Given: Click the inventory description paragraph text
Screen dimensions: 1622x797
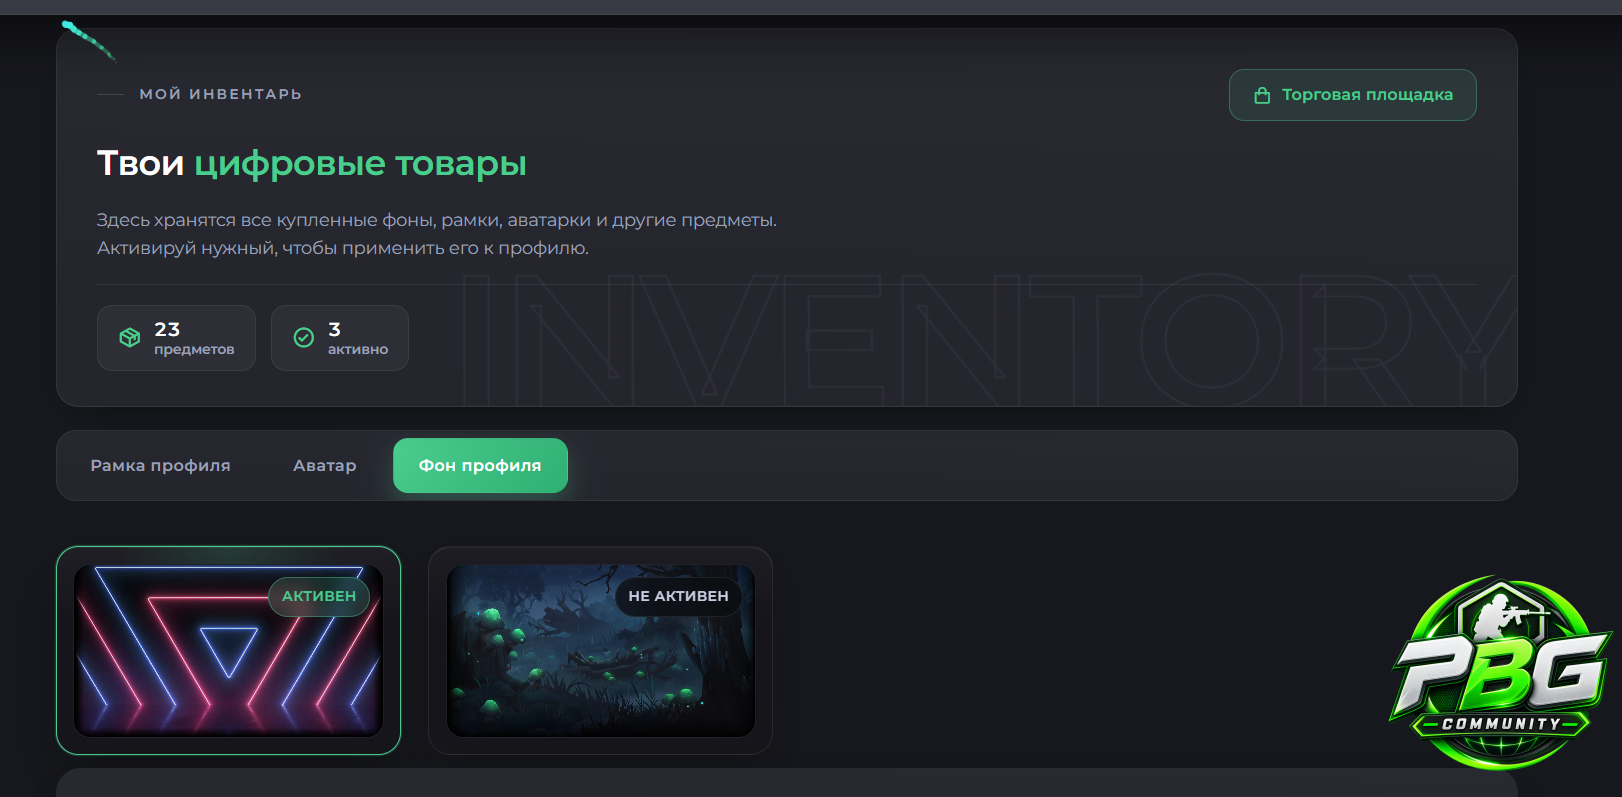Looking at the screenshot, I should (x=436, y=234).
